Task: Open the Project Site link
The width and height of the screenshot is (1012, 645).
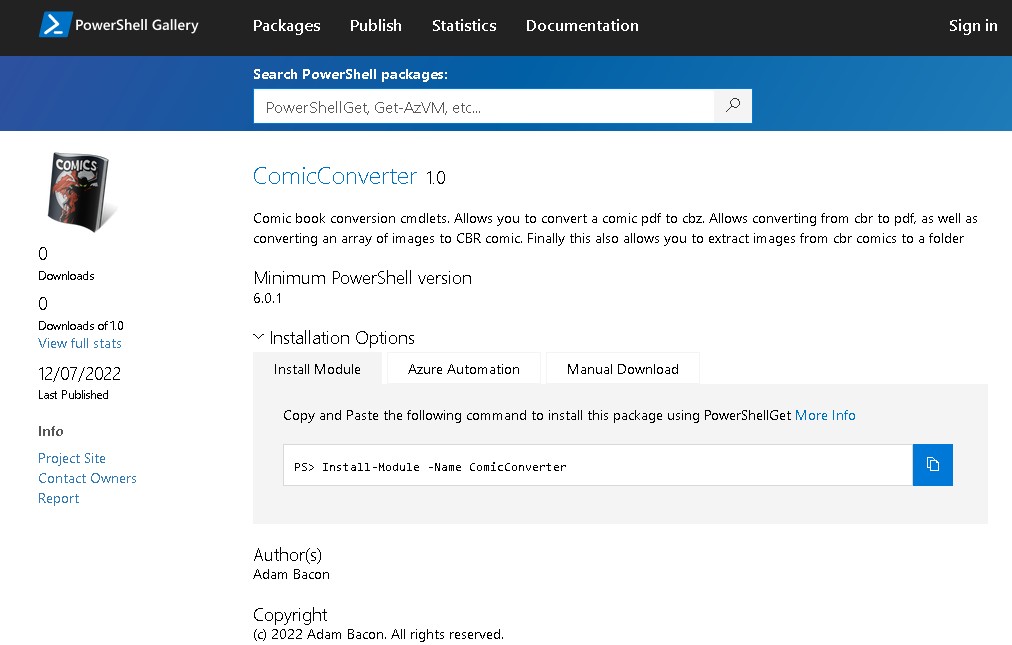Action: coord(72,458)
